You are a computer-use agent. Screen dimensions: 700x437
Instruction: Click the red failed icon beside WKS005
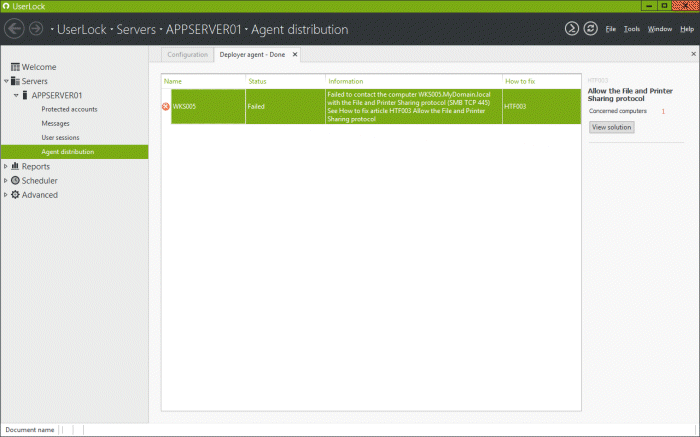click(166, 106)
